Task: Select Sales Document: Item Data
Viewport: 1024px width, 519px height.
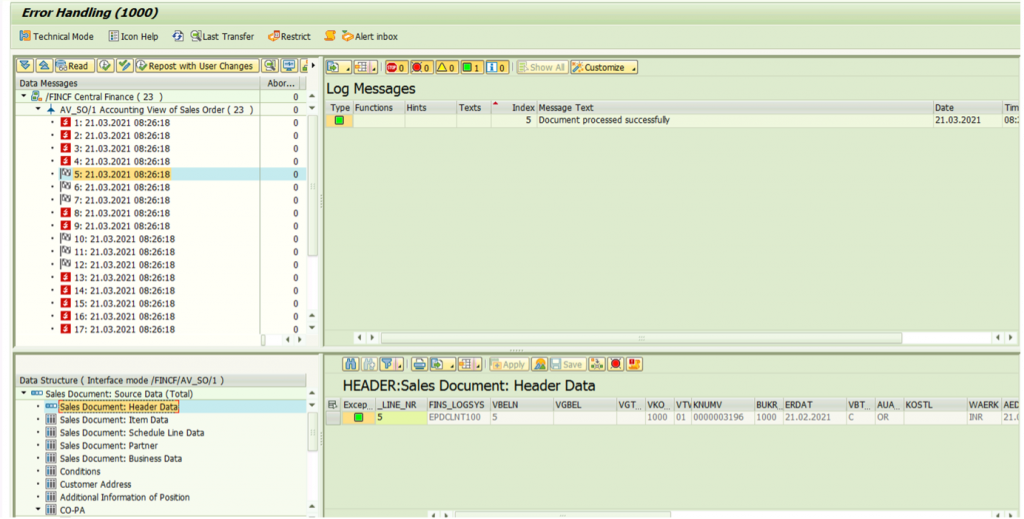Action: (114, 420)
